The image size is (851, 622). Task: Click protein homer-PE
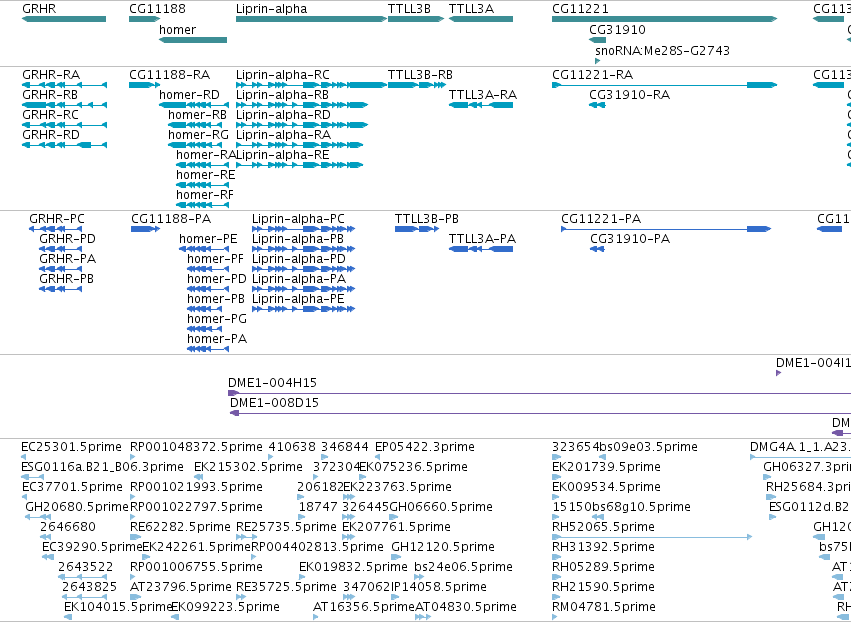208,239
